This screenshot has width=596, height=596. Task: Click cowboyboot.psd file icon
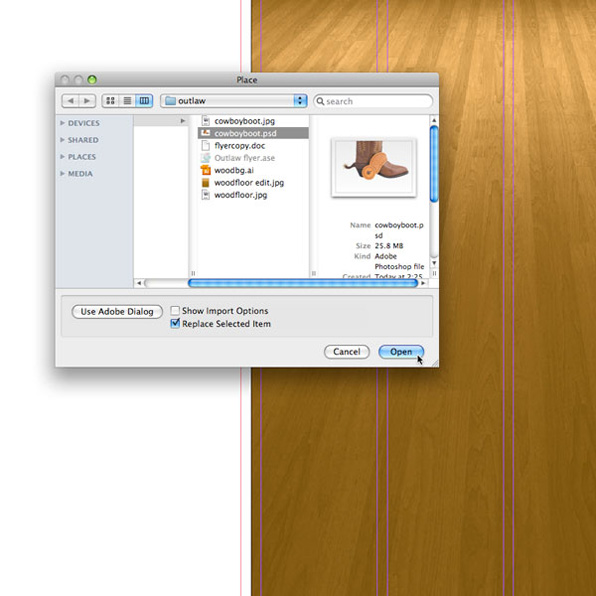(205, 133)
